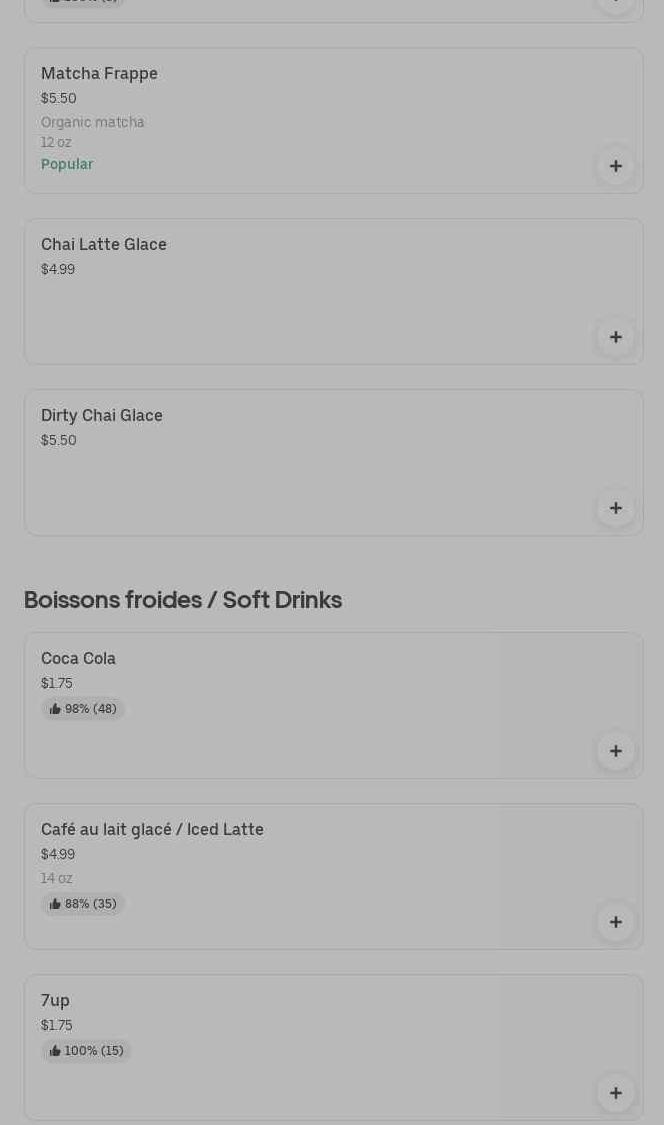The image size is (664, 1125).
Task: Tap plus icon for Dirty Chai Glace
Action: (616, 508)
